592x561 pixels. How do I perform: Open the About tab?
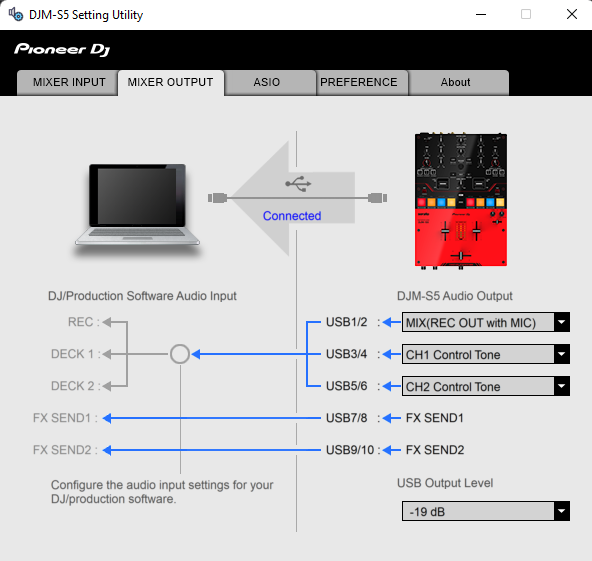pyautogui.click(x=458, y=82)
